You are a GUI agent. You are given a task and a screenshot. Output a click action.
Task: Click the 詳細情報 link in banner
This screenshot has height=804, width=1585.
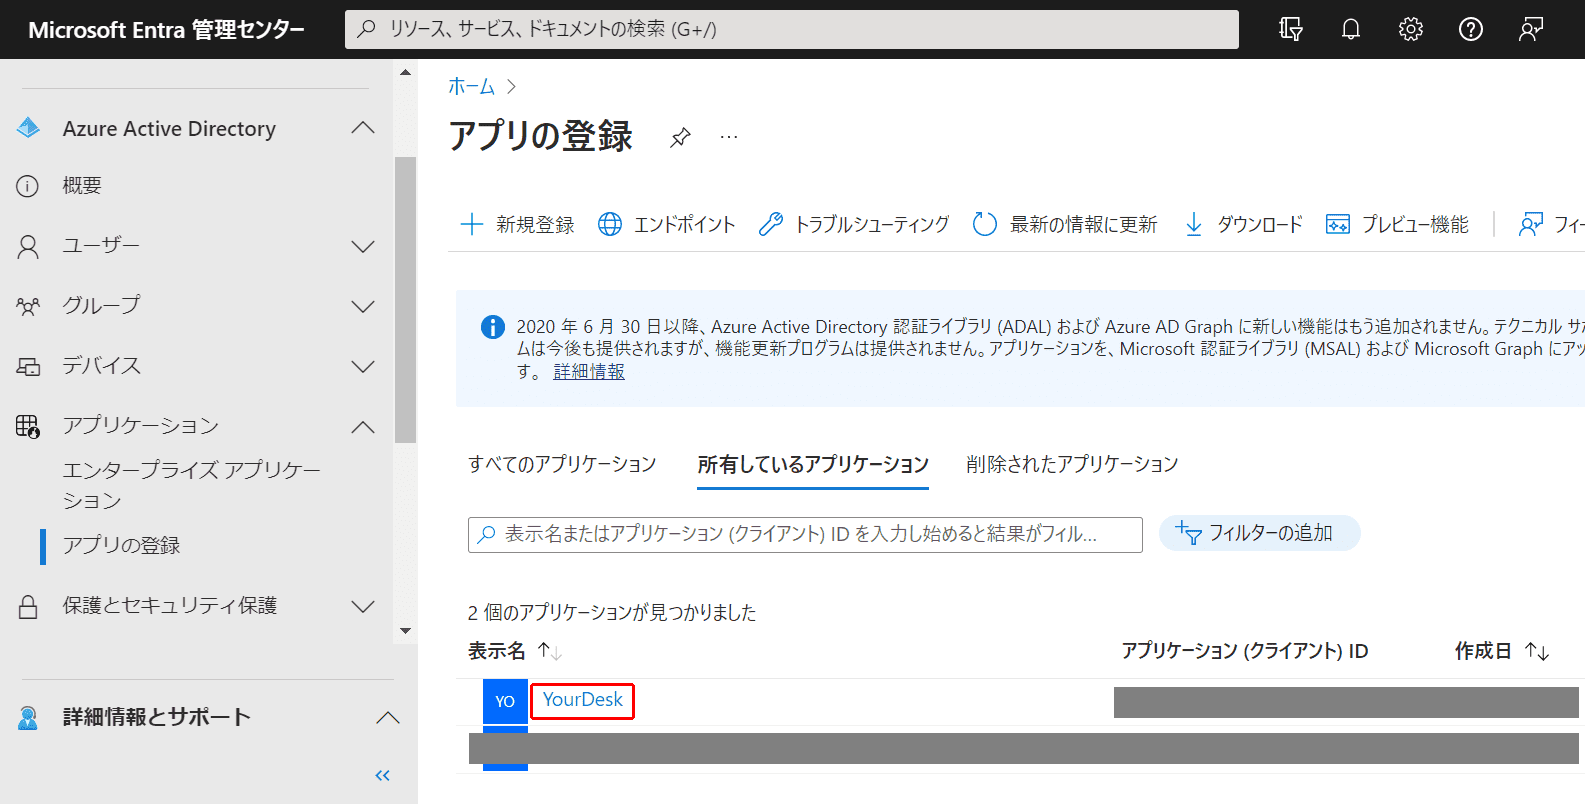[x=589, y=371]
